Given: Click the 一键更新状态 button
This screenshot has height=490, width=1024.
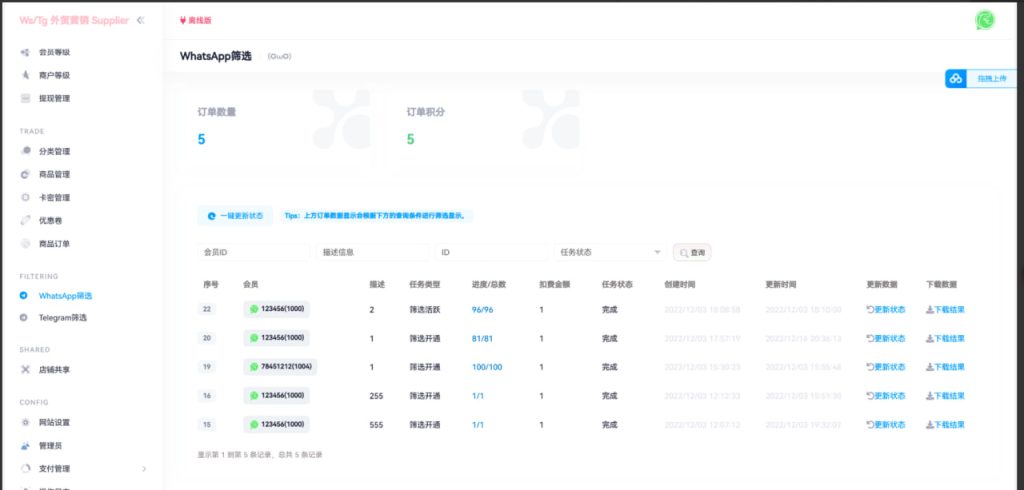Looking at the screenshot, I should point(235,216).
